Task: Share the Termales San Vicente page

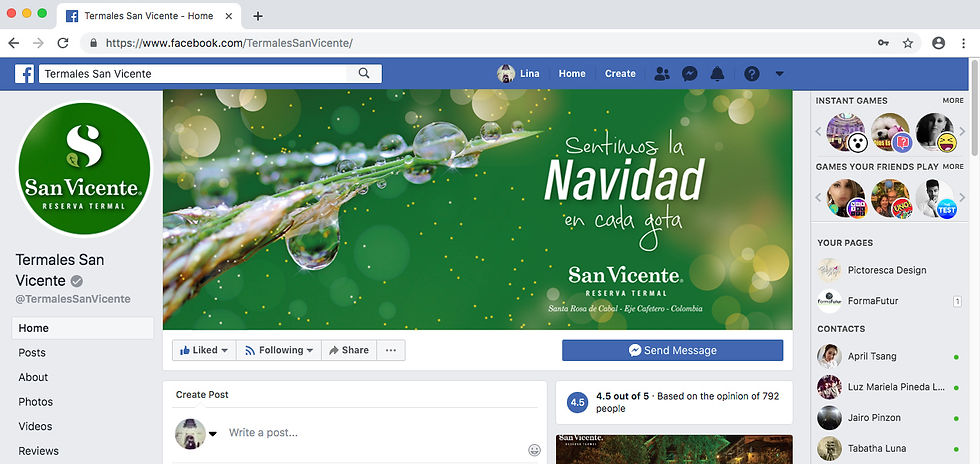Action: (x=349, y=350)
